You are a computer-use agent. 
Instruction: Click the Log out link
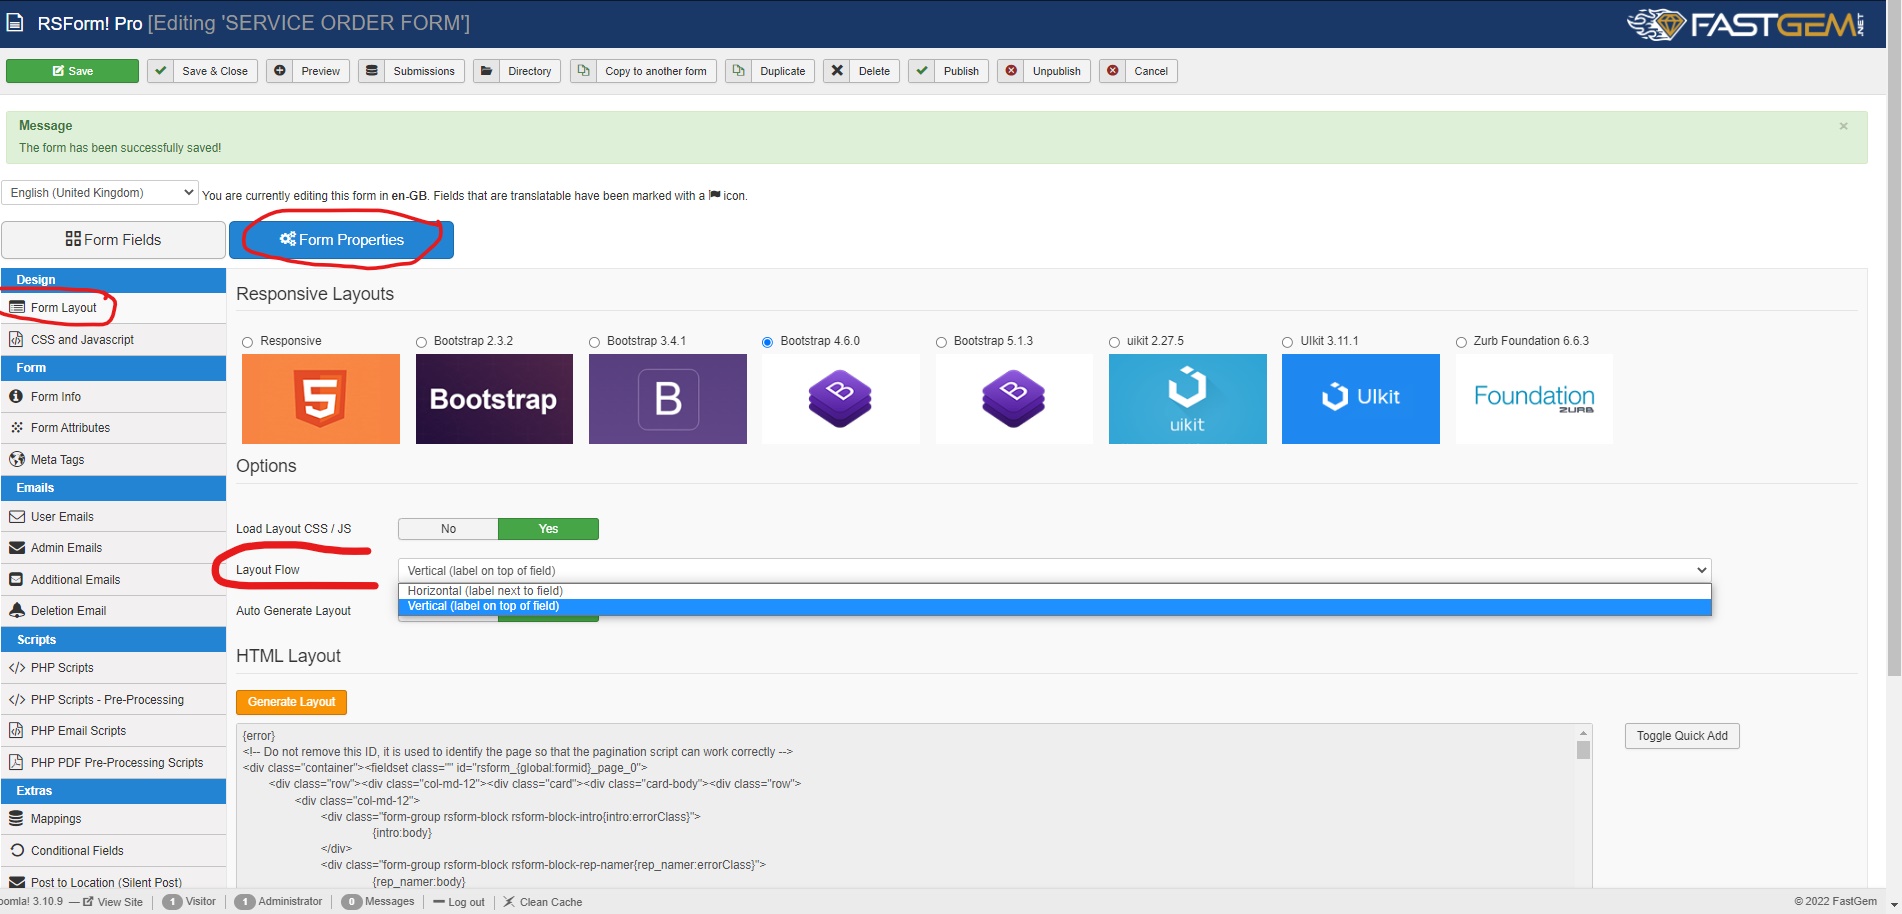[x=459, y=902]
